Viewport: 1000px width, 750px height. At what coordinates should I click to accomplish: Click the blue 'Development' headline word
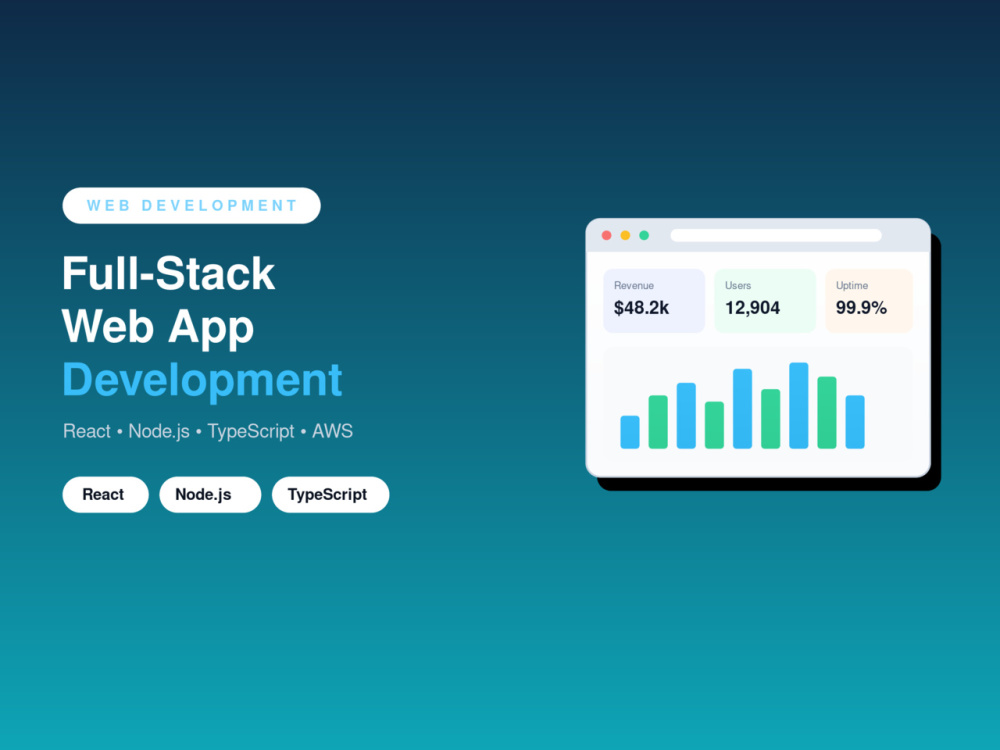pyautogui.click(x=202, y=381)
